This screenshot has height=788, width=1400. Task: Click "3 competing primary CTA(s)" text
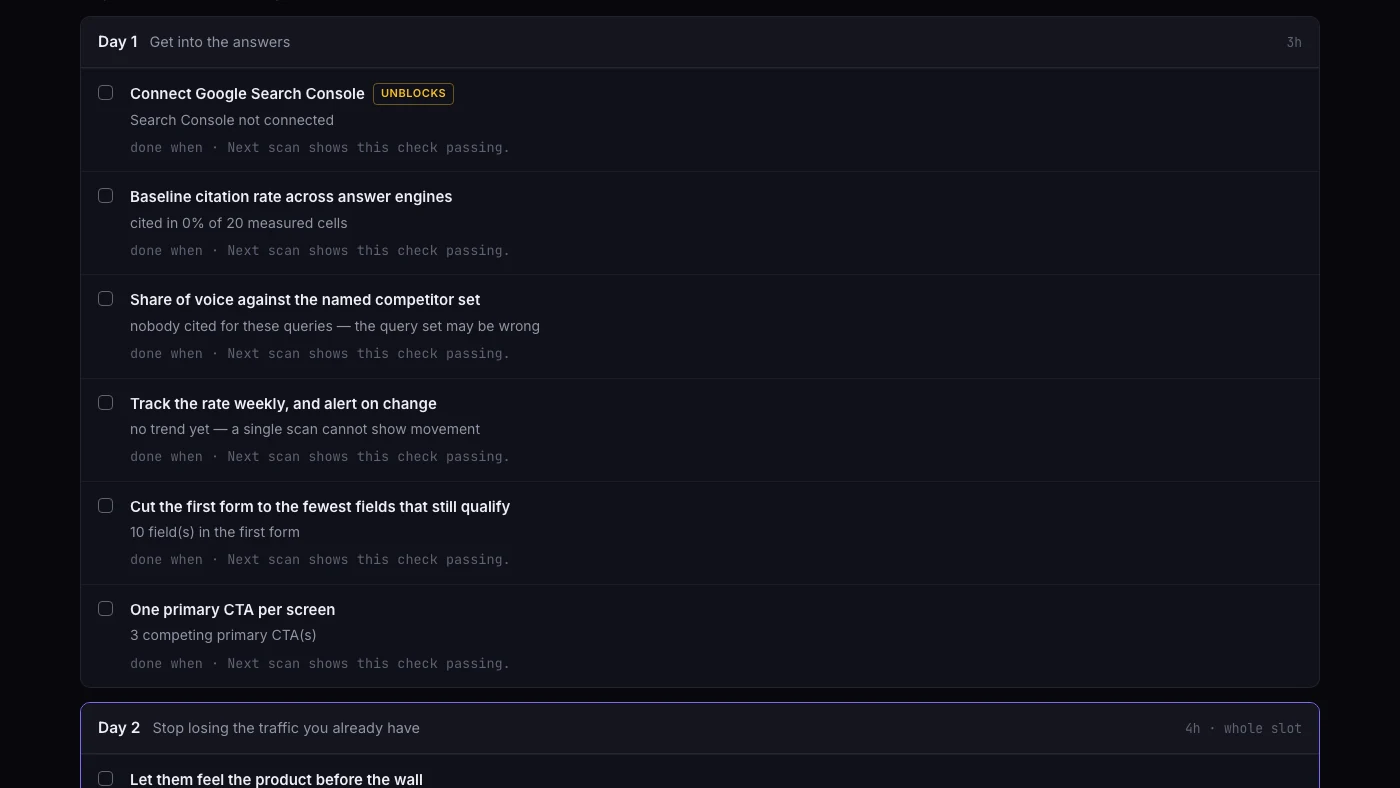pyautogui.click(x=223, y=635)
